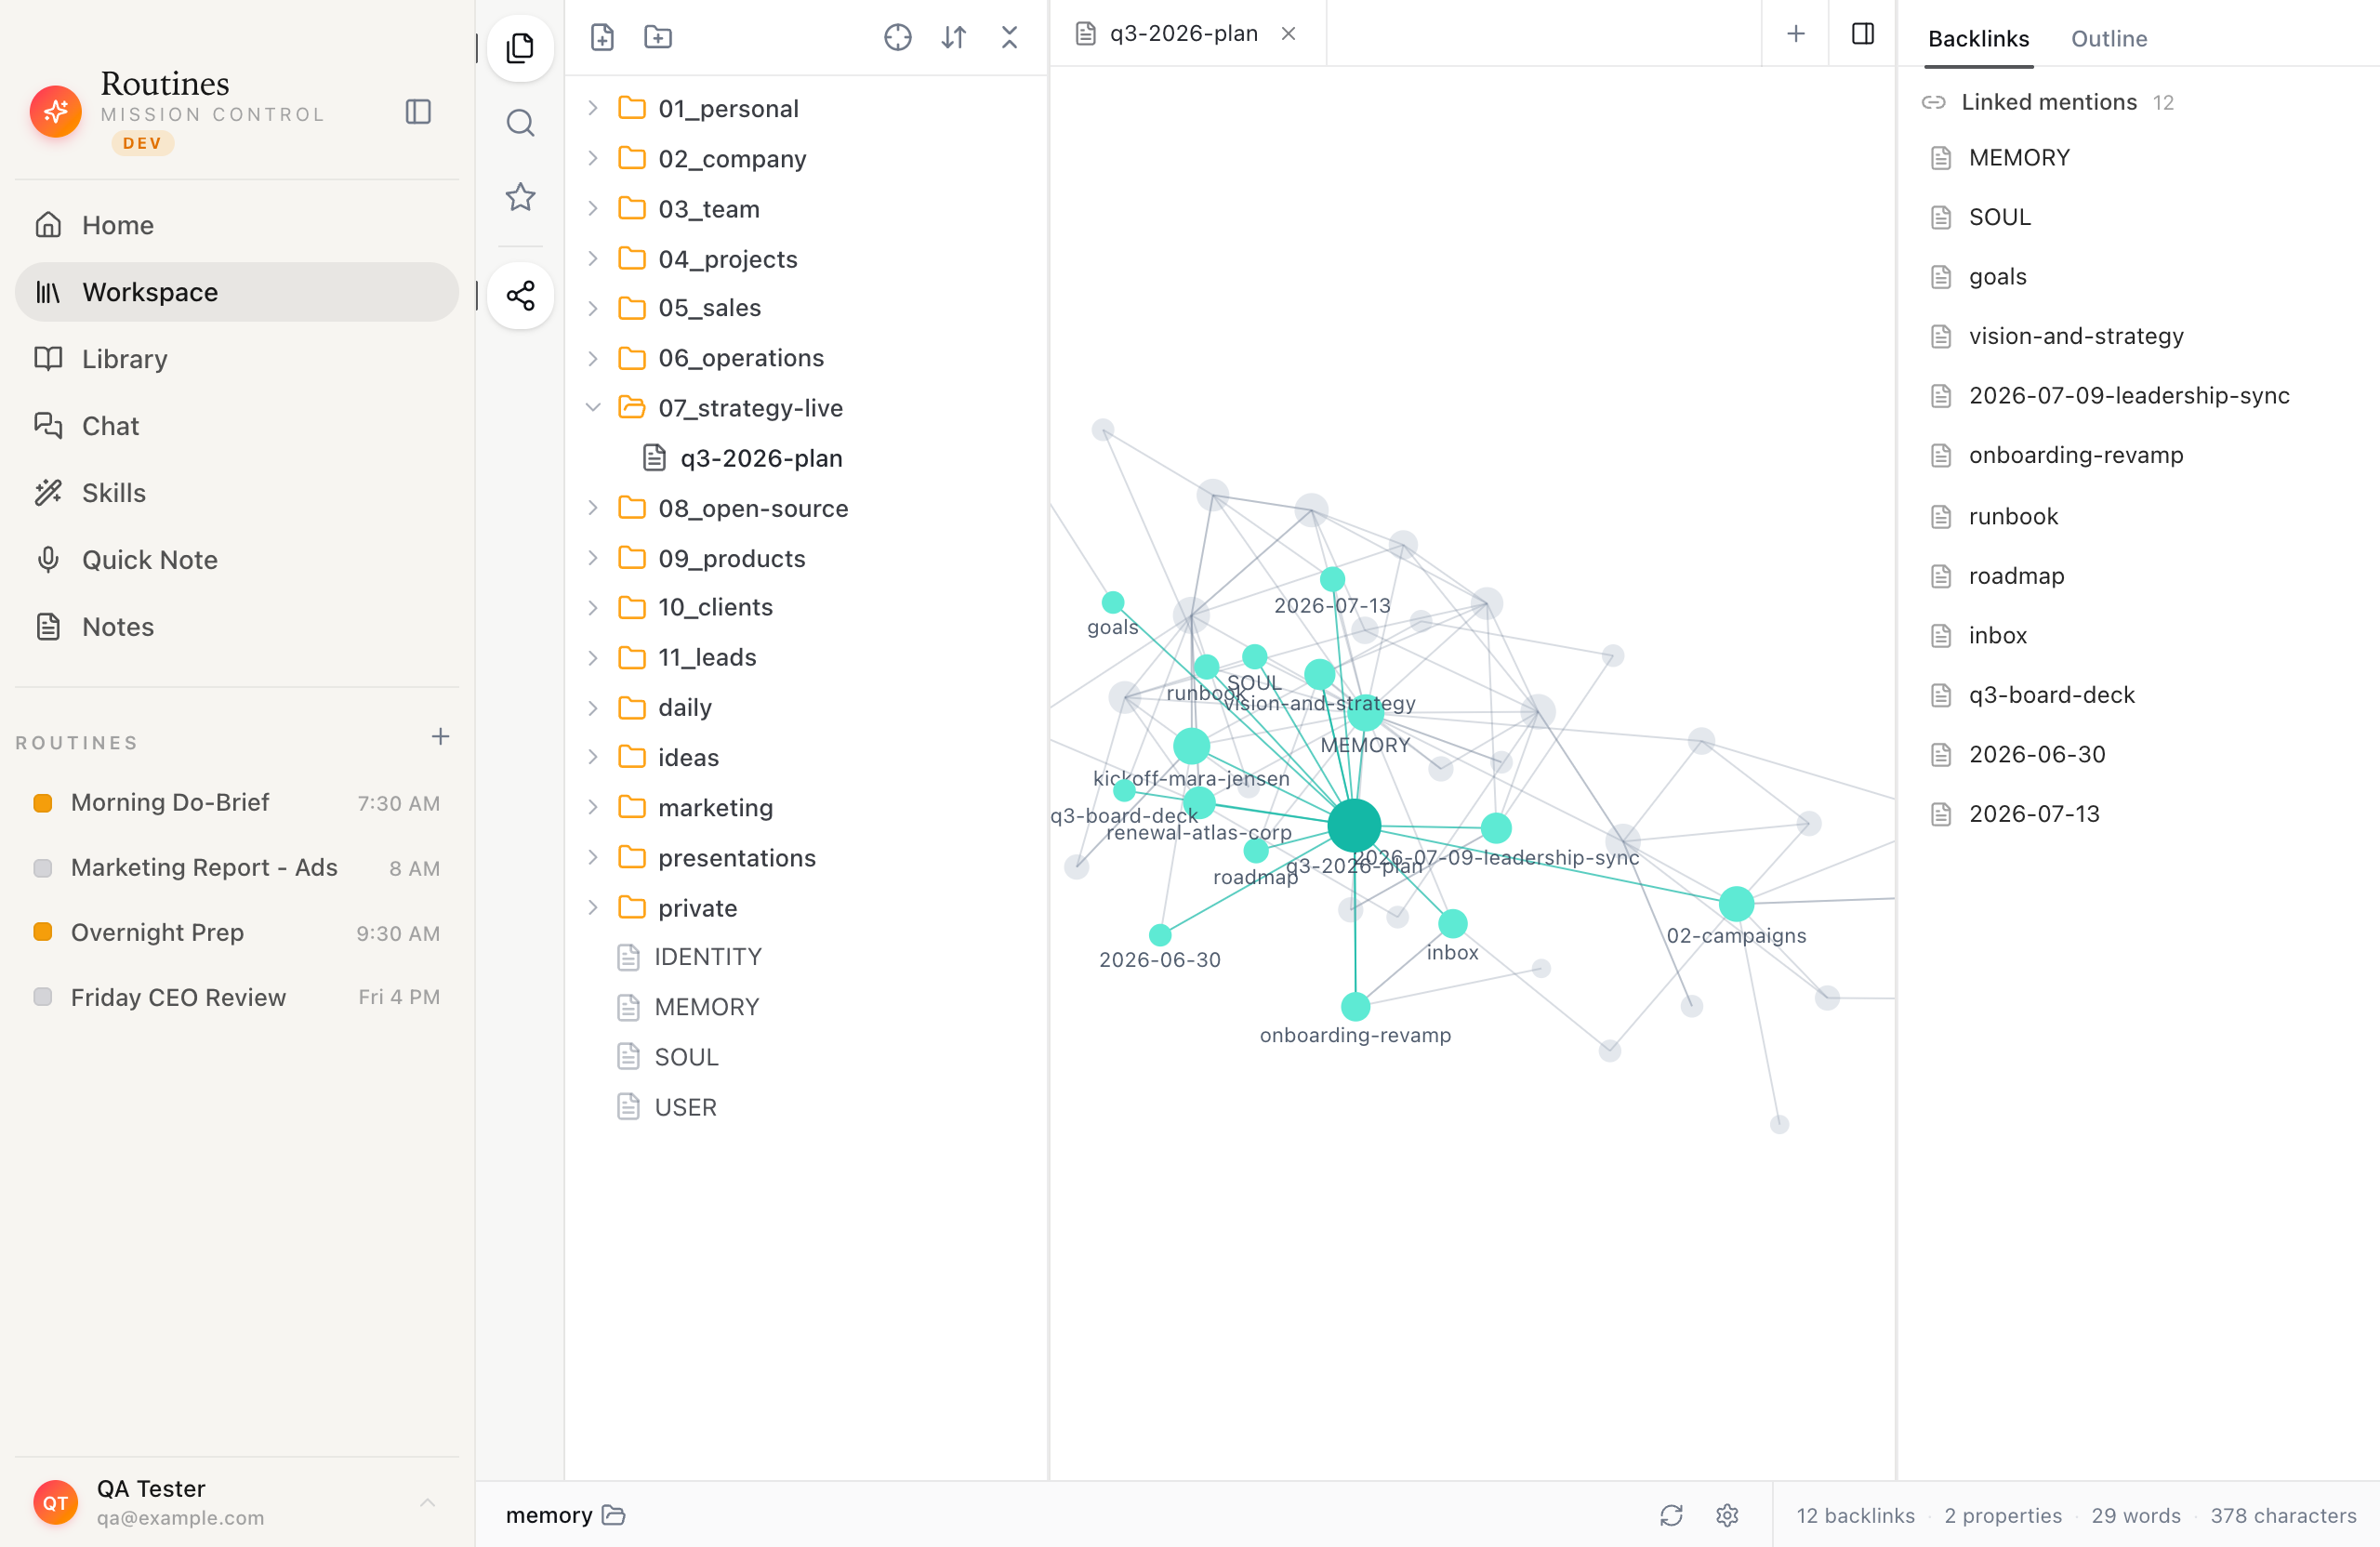Open IDENTITY file in tree
The height and width of the screenshot is (1547, 2380).
click(x=707, y=957)
